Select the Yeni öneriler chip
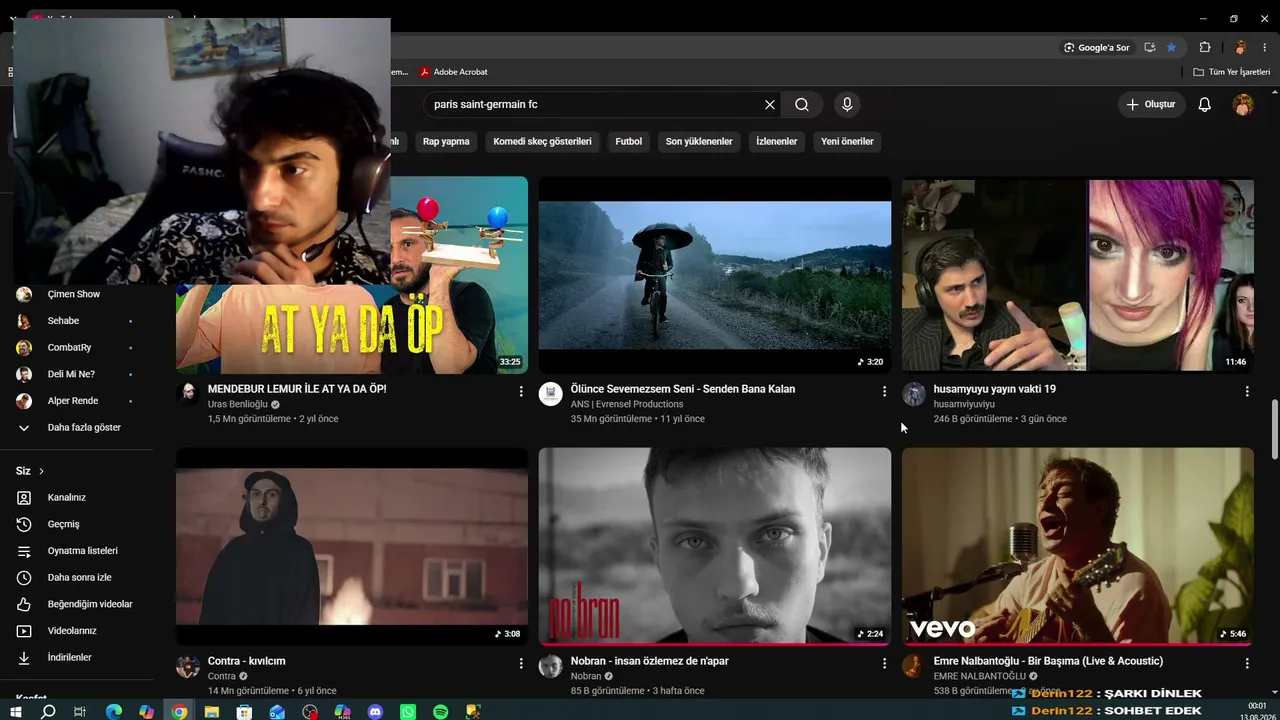 (847, 141)
